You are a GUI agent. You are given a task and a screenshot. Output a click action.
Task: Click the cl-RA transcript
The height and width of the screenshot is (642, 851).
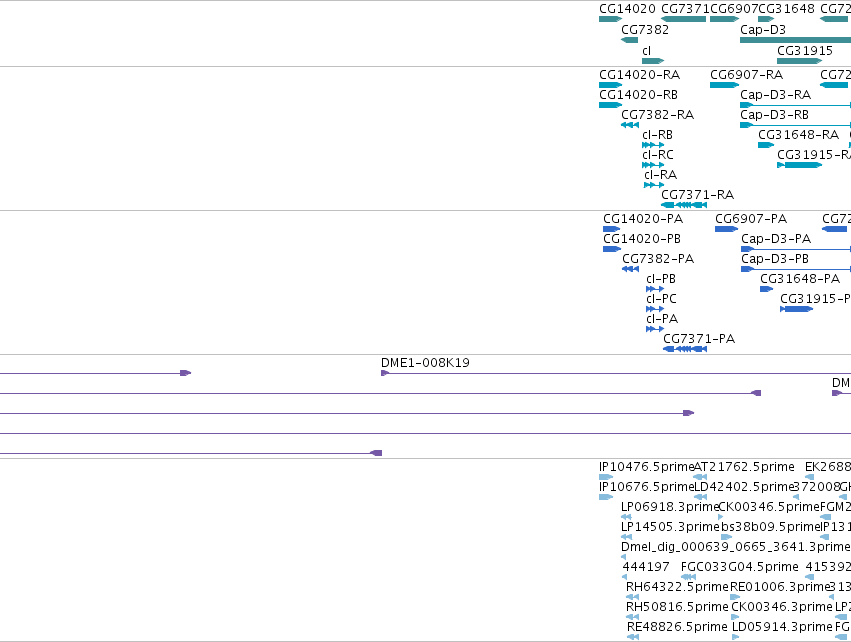[661, 175]
